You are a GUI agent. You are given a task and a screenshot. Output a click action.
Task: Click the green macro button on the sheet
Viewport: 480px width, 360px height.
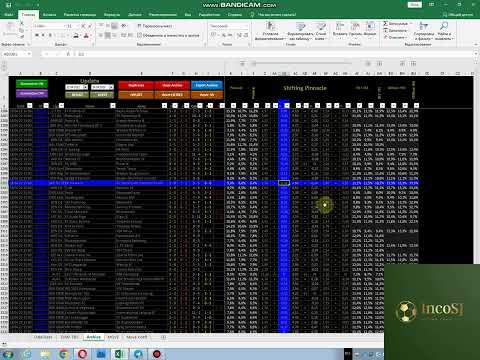32,84
